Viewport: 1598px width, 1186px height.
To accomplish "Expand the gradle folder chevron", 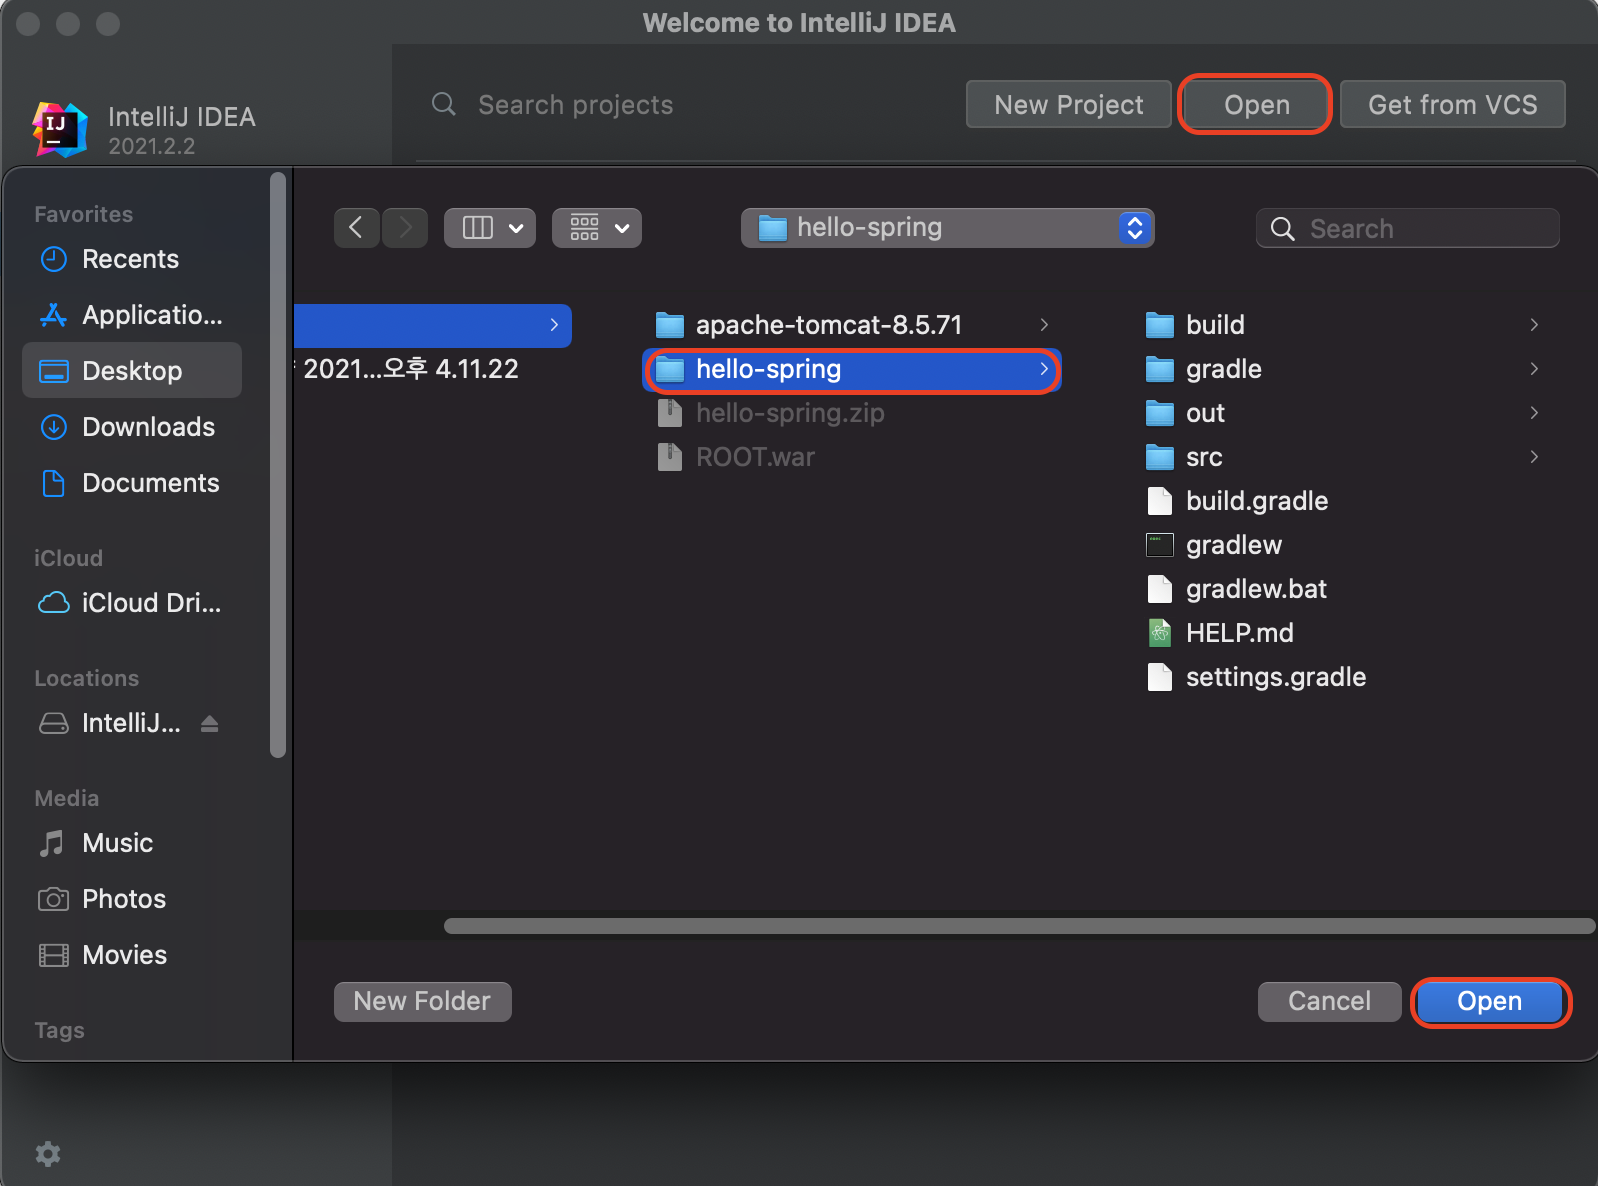I will [1534, 369].
